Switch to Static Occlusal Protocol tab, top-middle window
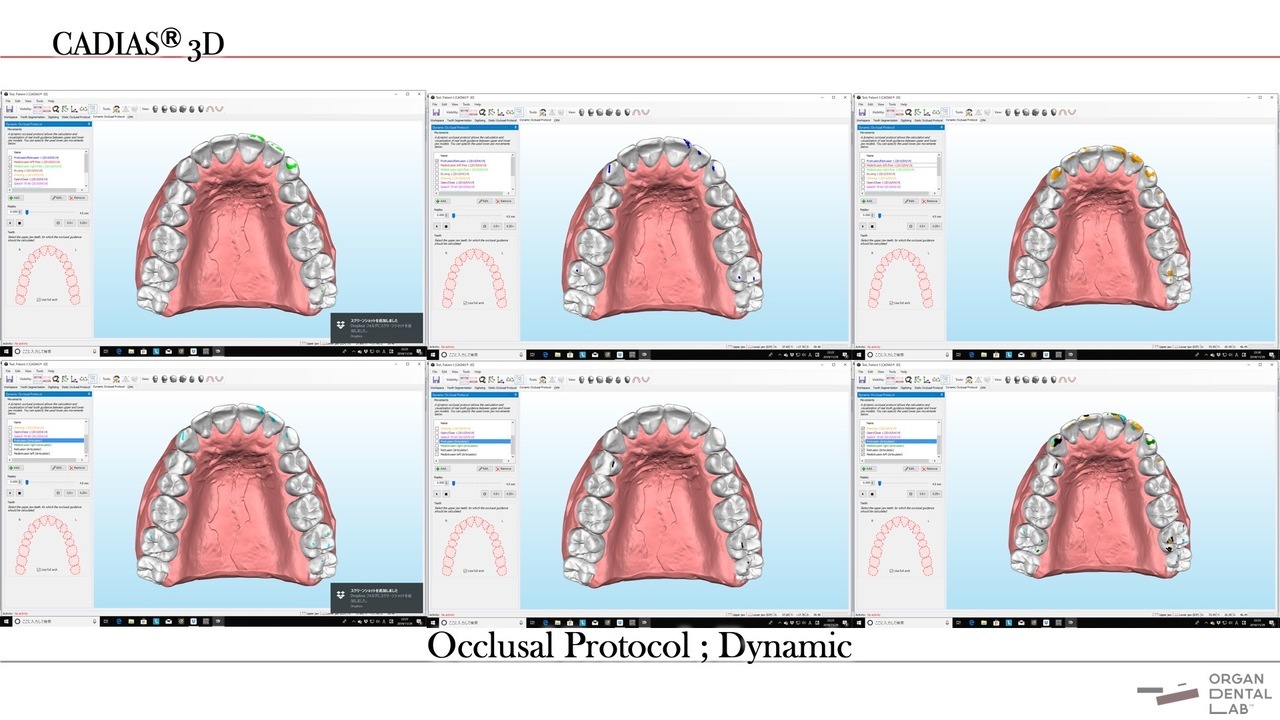This screenshot has width=1280, height=720. click(x=502, y=120)
